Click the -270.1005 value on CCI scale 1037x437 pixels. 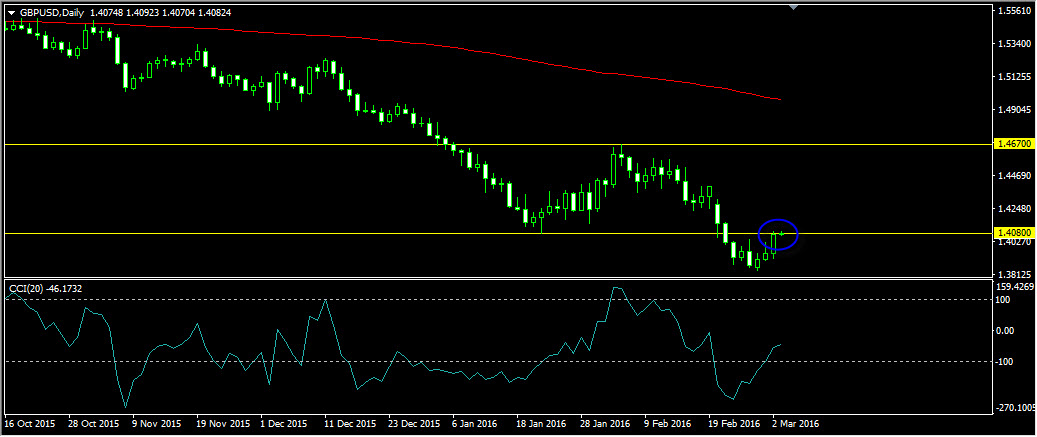pos(1014,408)
